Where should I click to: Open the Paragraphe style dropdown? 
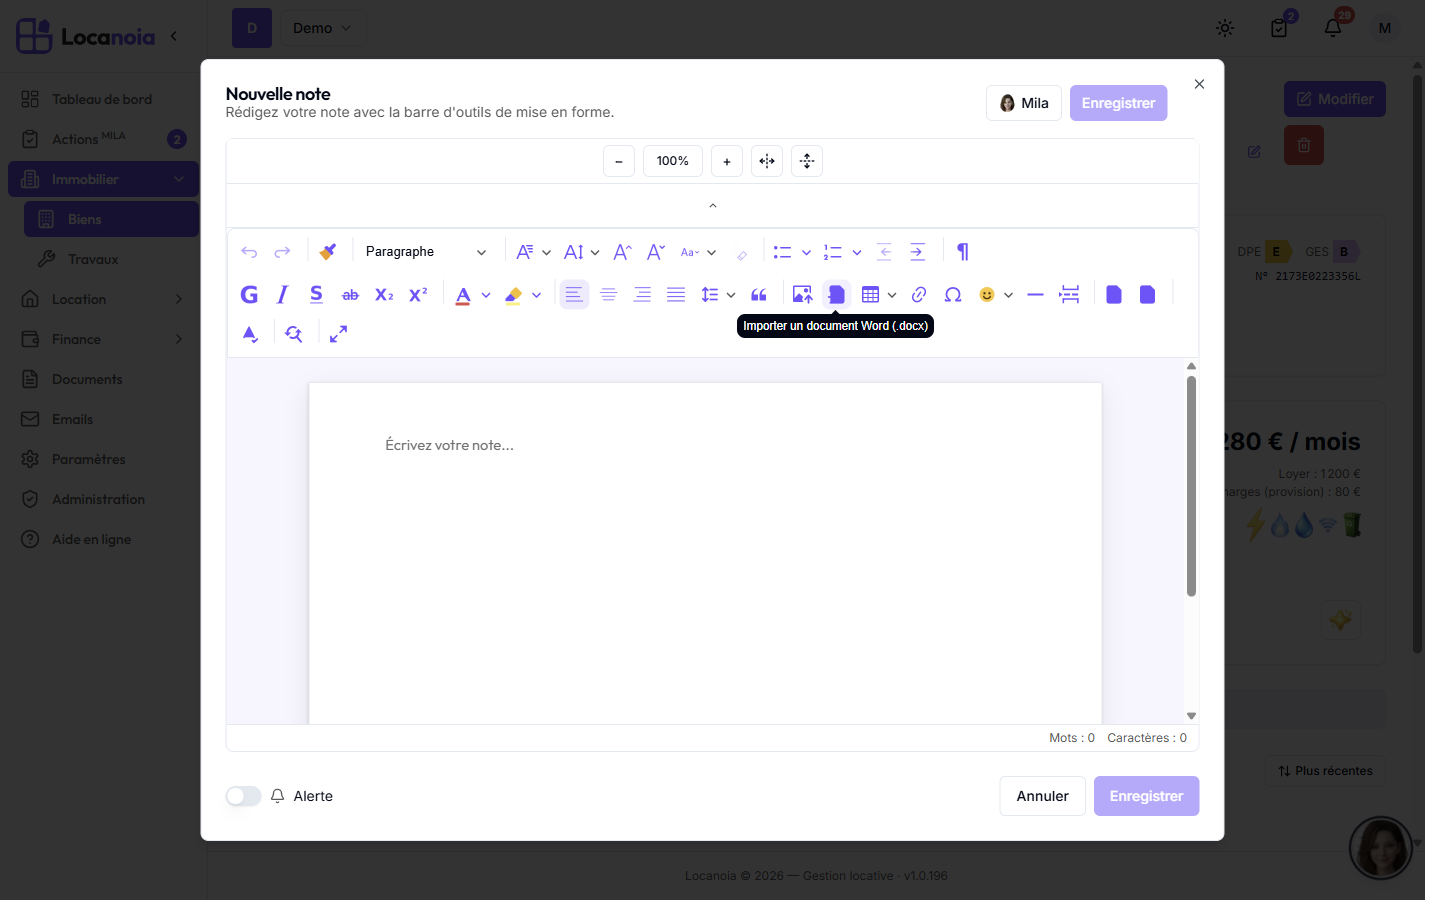pyautogui.click(x=427, y=252)
